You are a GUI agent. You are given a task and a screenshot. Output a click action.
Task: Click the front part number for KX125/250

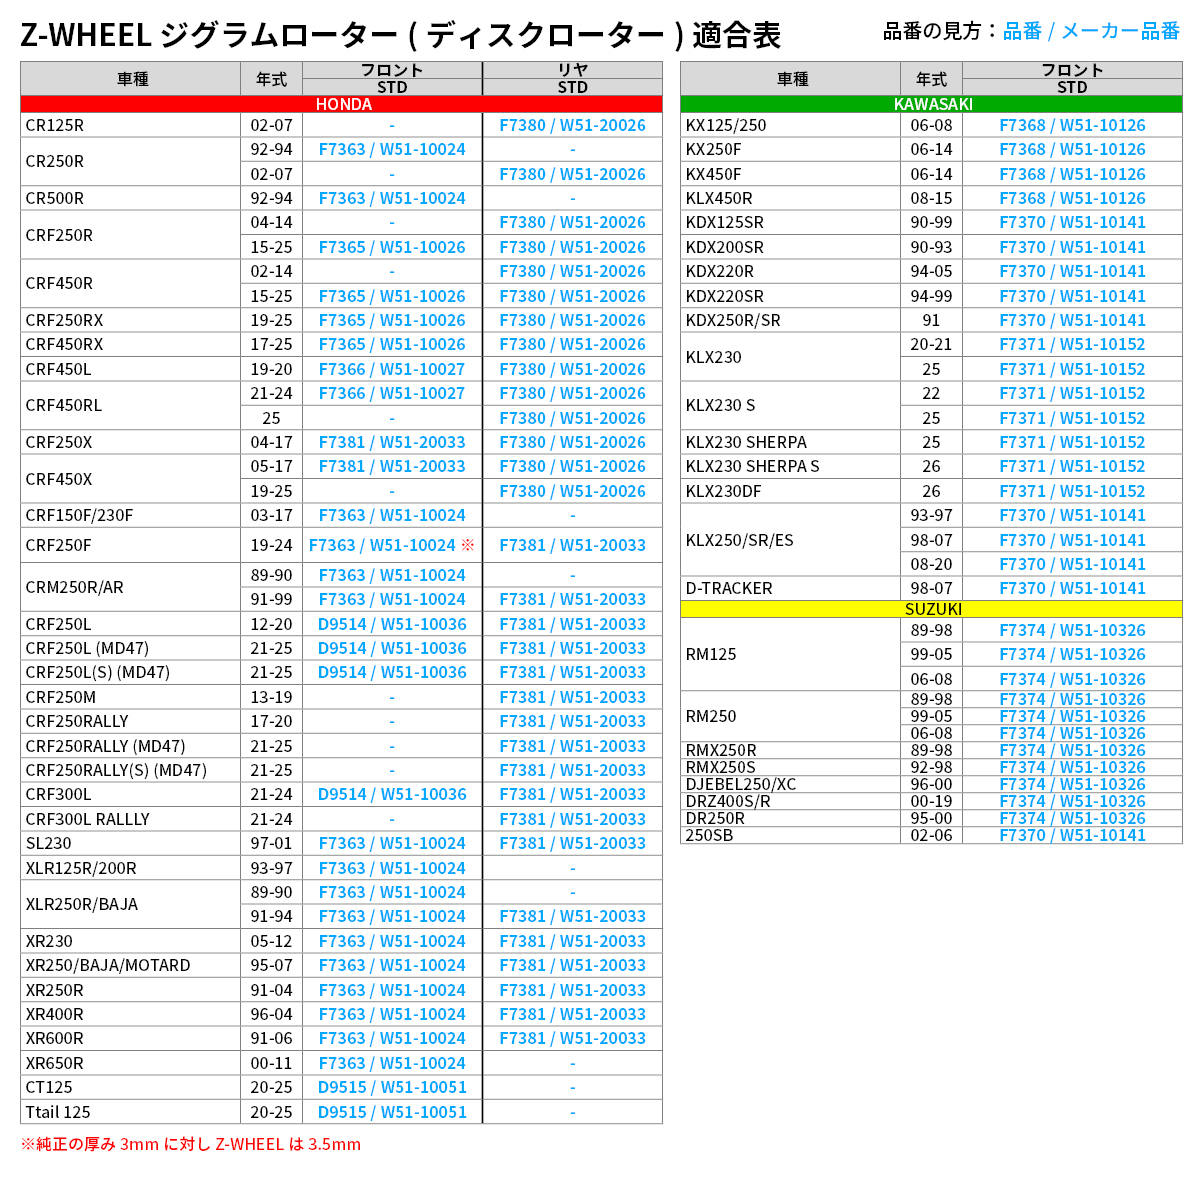pos(1072,125)
